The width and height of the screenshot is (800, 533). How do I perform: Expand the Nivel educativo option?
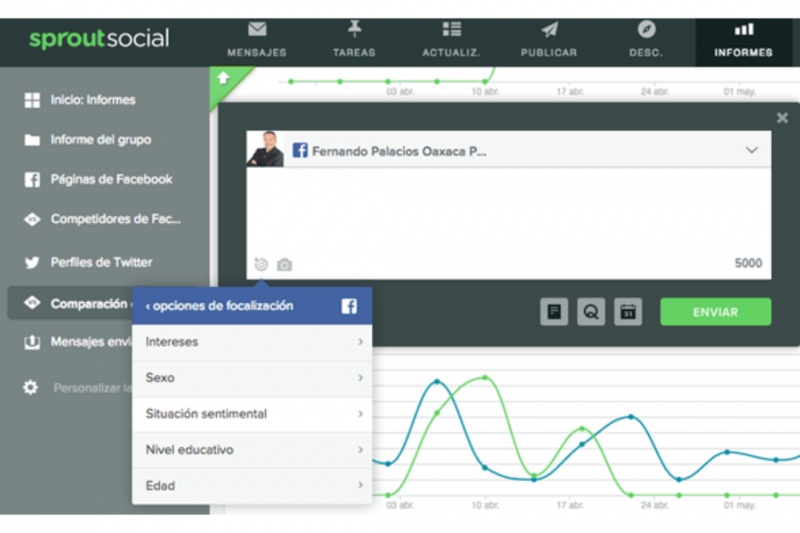(x=252, y=450)
